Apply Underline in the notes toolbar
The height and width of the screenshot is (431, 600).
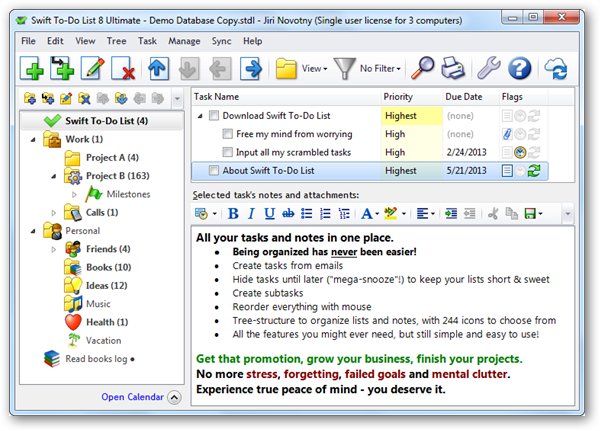pos(269,214)
